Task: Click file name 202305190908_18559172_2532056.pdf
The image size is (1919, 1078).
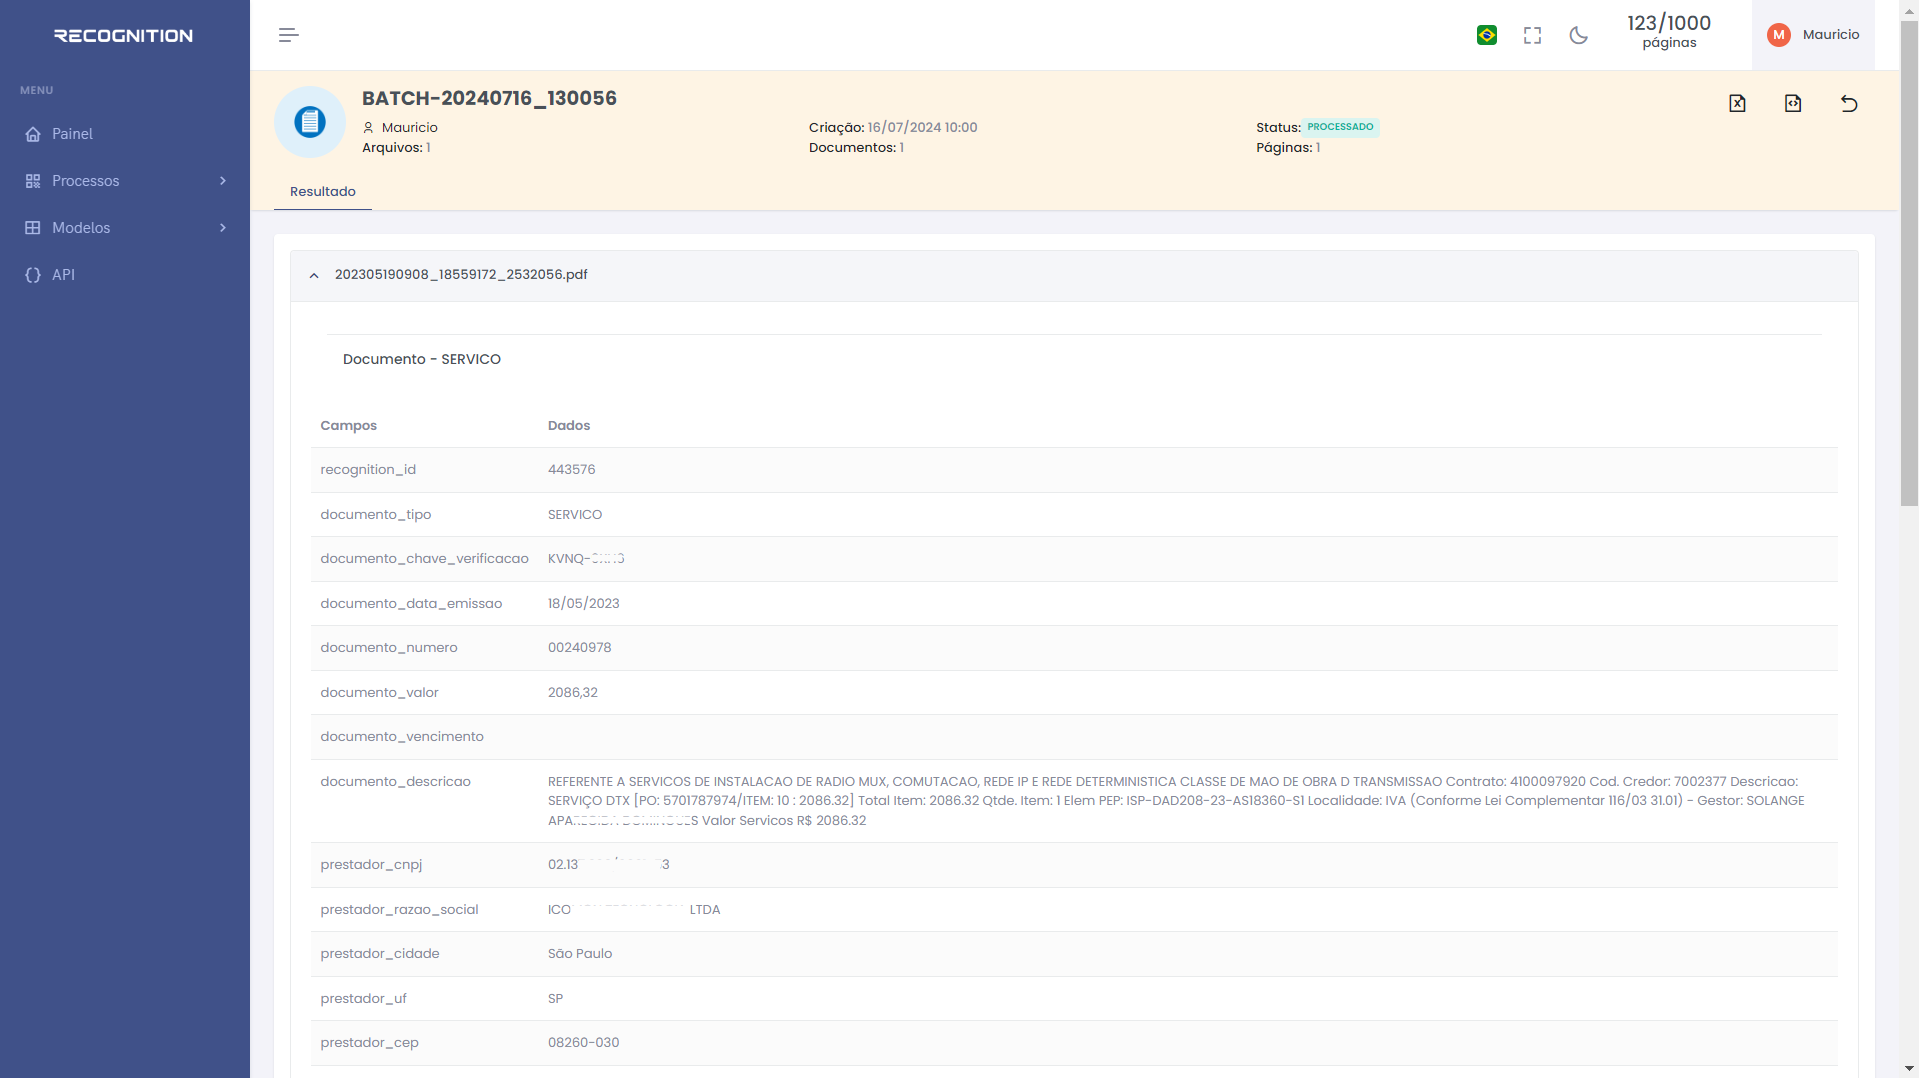Action: 461,275
